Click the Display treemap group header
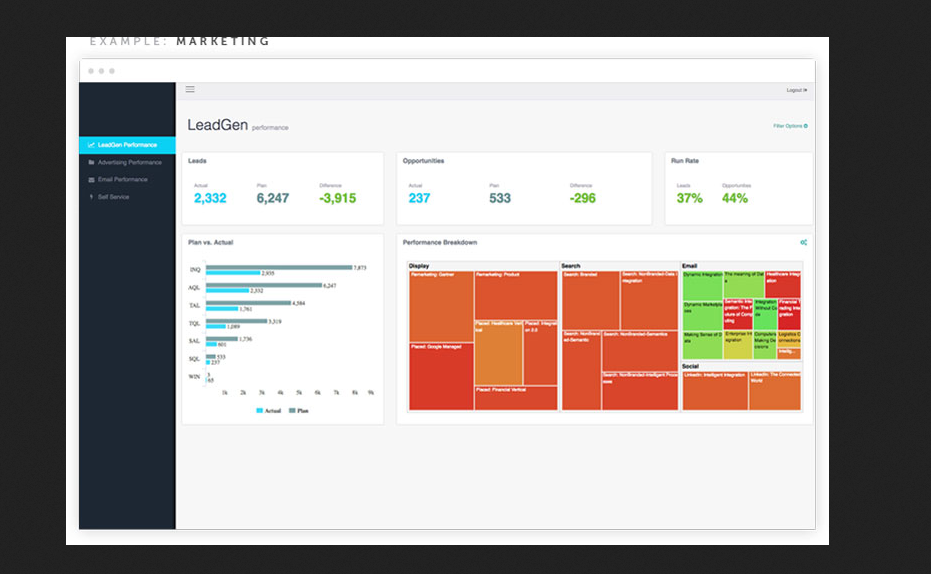Viewport: 931px width, 574px height. coord(419,266)
